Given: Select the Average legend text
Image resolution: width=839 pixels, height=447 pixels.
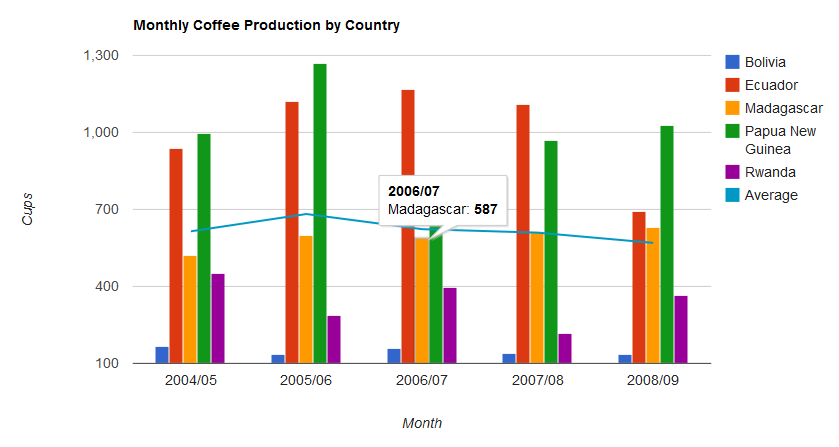Looking at the screenshot, I should (772, 195).
